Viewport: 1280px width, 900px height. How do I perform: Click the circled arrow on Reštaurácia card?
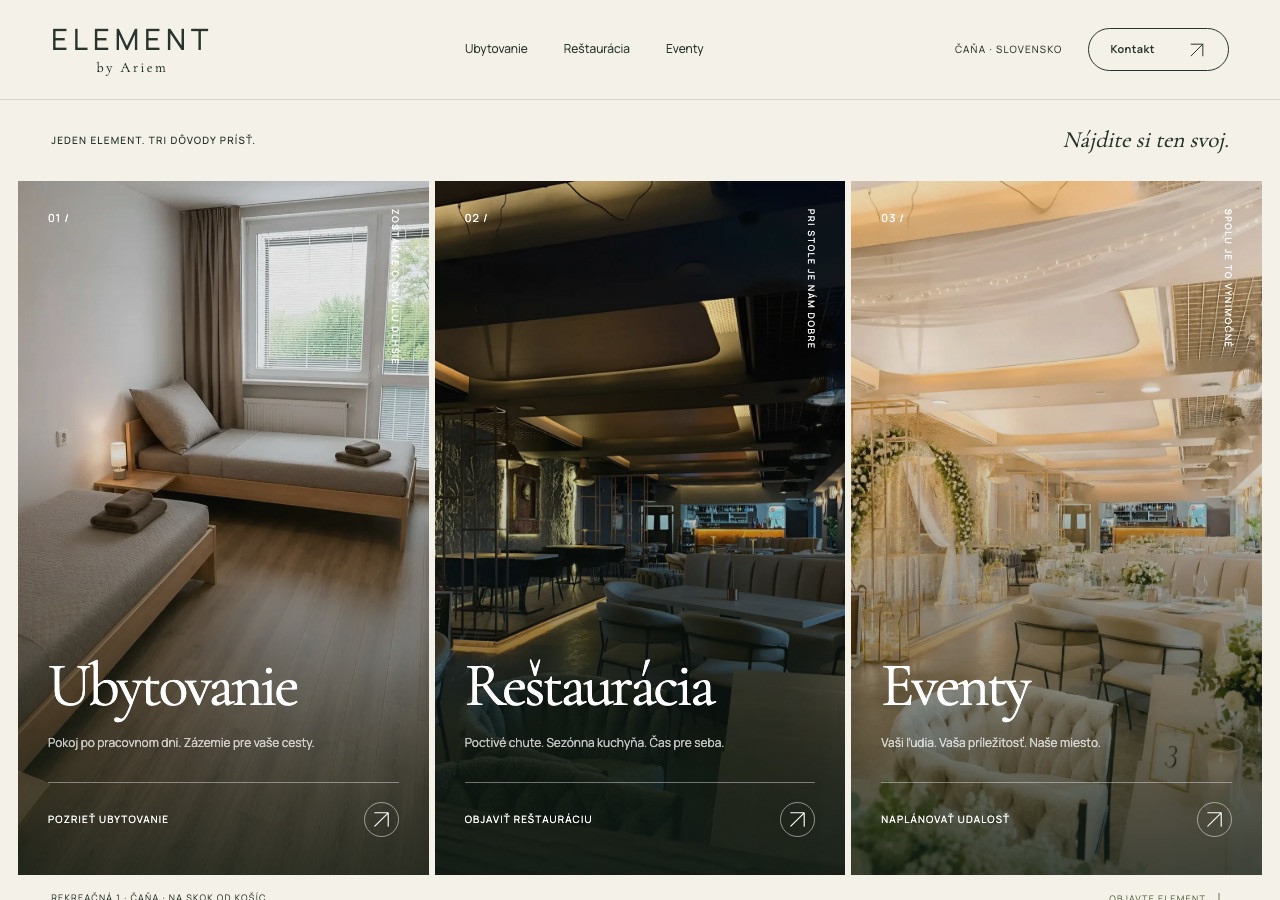pos(797,820)
